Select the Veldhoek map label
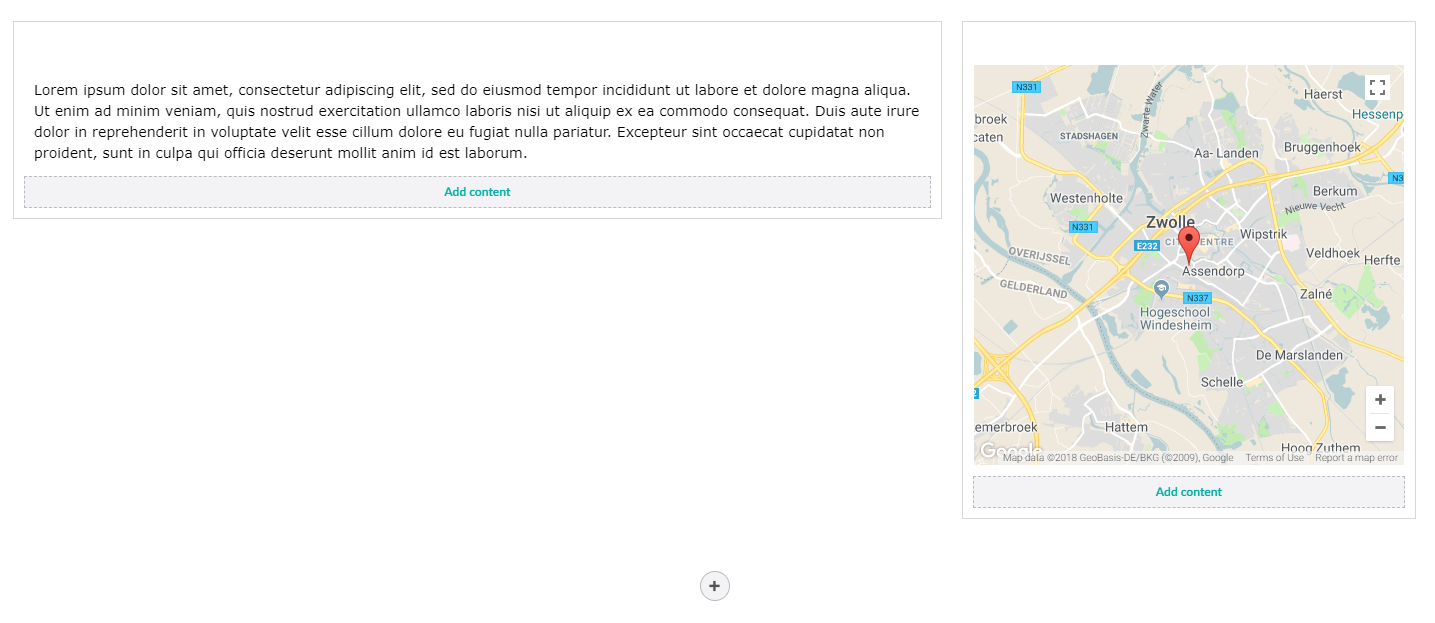Viewport: 1435px width, 623px height. (1333, 254)
